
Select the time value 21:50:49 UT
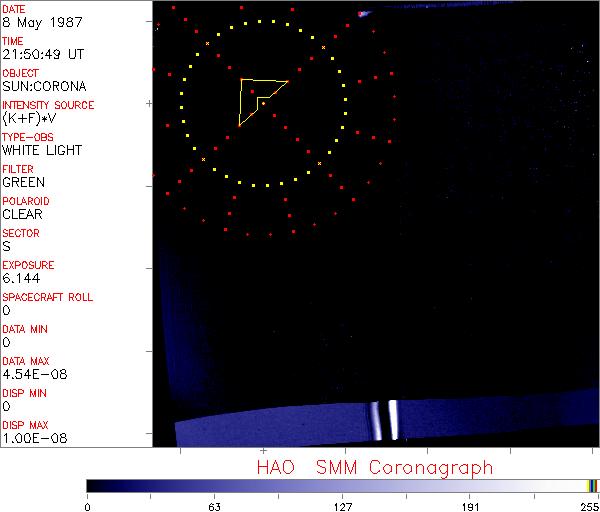pos(42,54)
